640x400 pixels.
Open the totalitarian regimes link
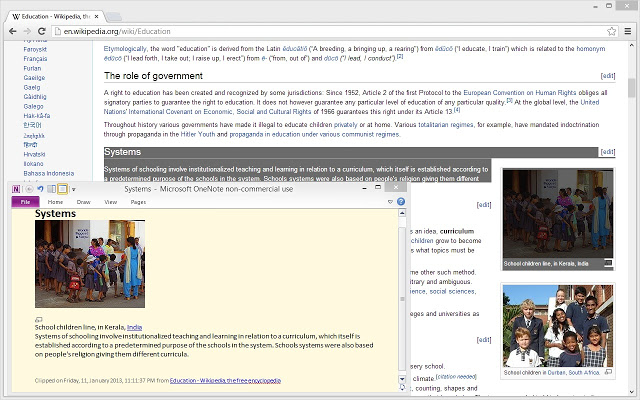[446, 125]
